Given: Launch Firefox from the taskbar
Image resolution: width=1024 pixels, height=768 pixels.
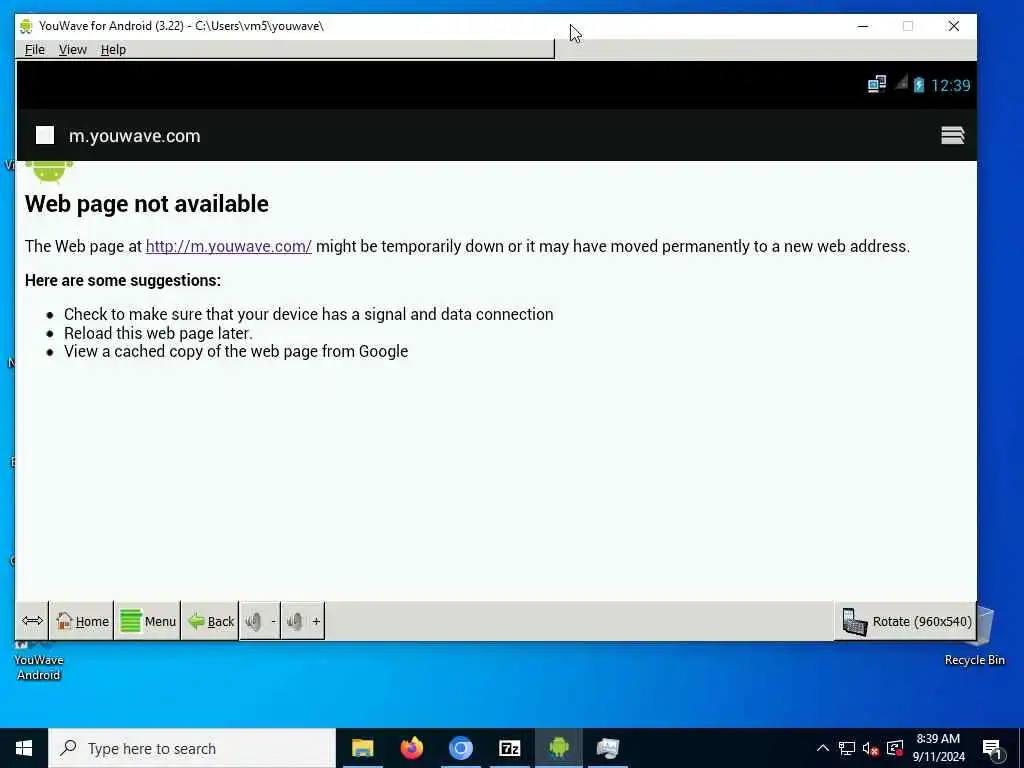Looking at the screenshot, I should (411, 748).
